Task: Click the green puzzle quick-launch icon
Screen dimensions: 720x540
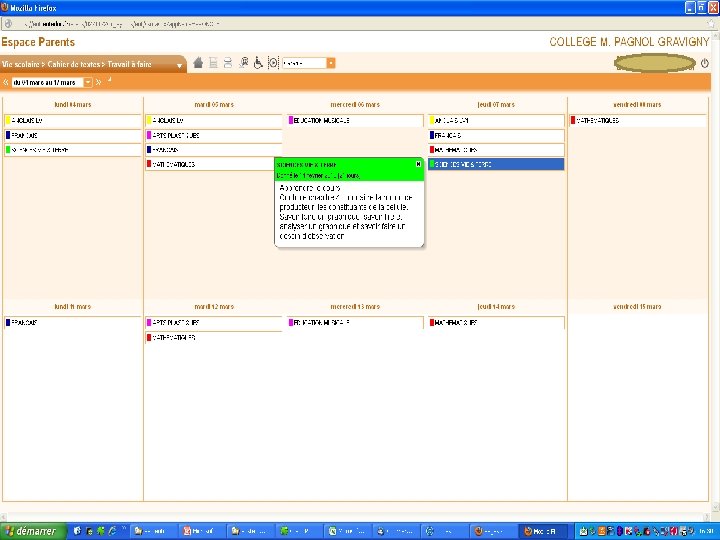Action: click(x=101, y=531)
